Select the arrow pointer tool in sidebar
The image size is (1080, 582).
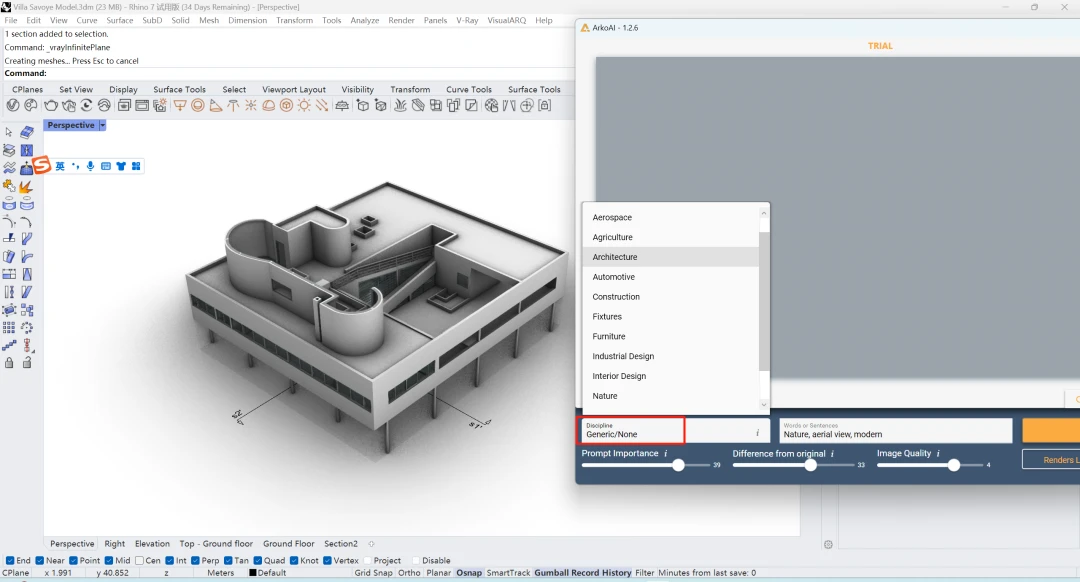coord(9,132)
